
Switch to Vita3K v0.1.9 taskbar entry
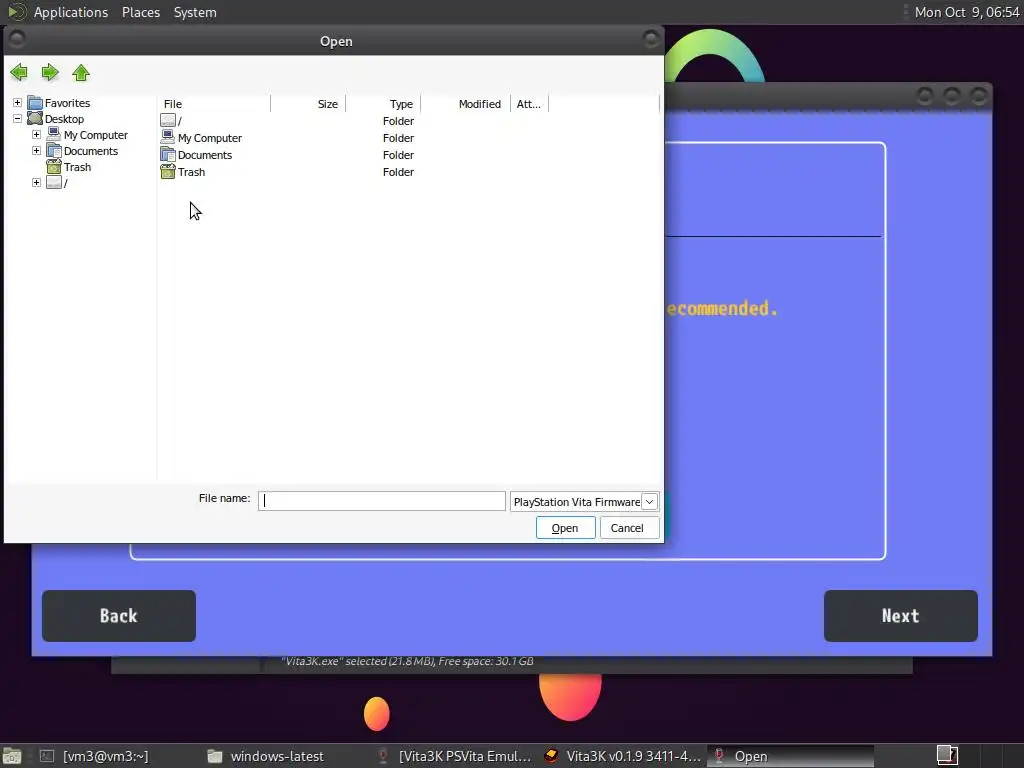[624, 756]
